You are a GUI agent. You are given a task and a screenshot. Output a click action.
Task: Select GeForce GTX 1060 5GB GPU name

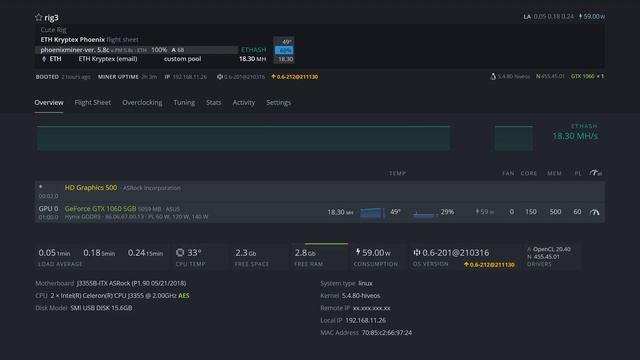point(100,209)
